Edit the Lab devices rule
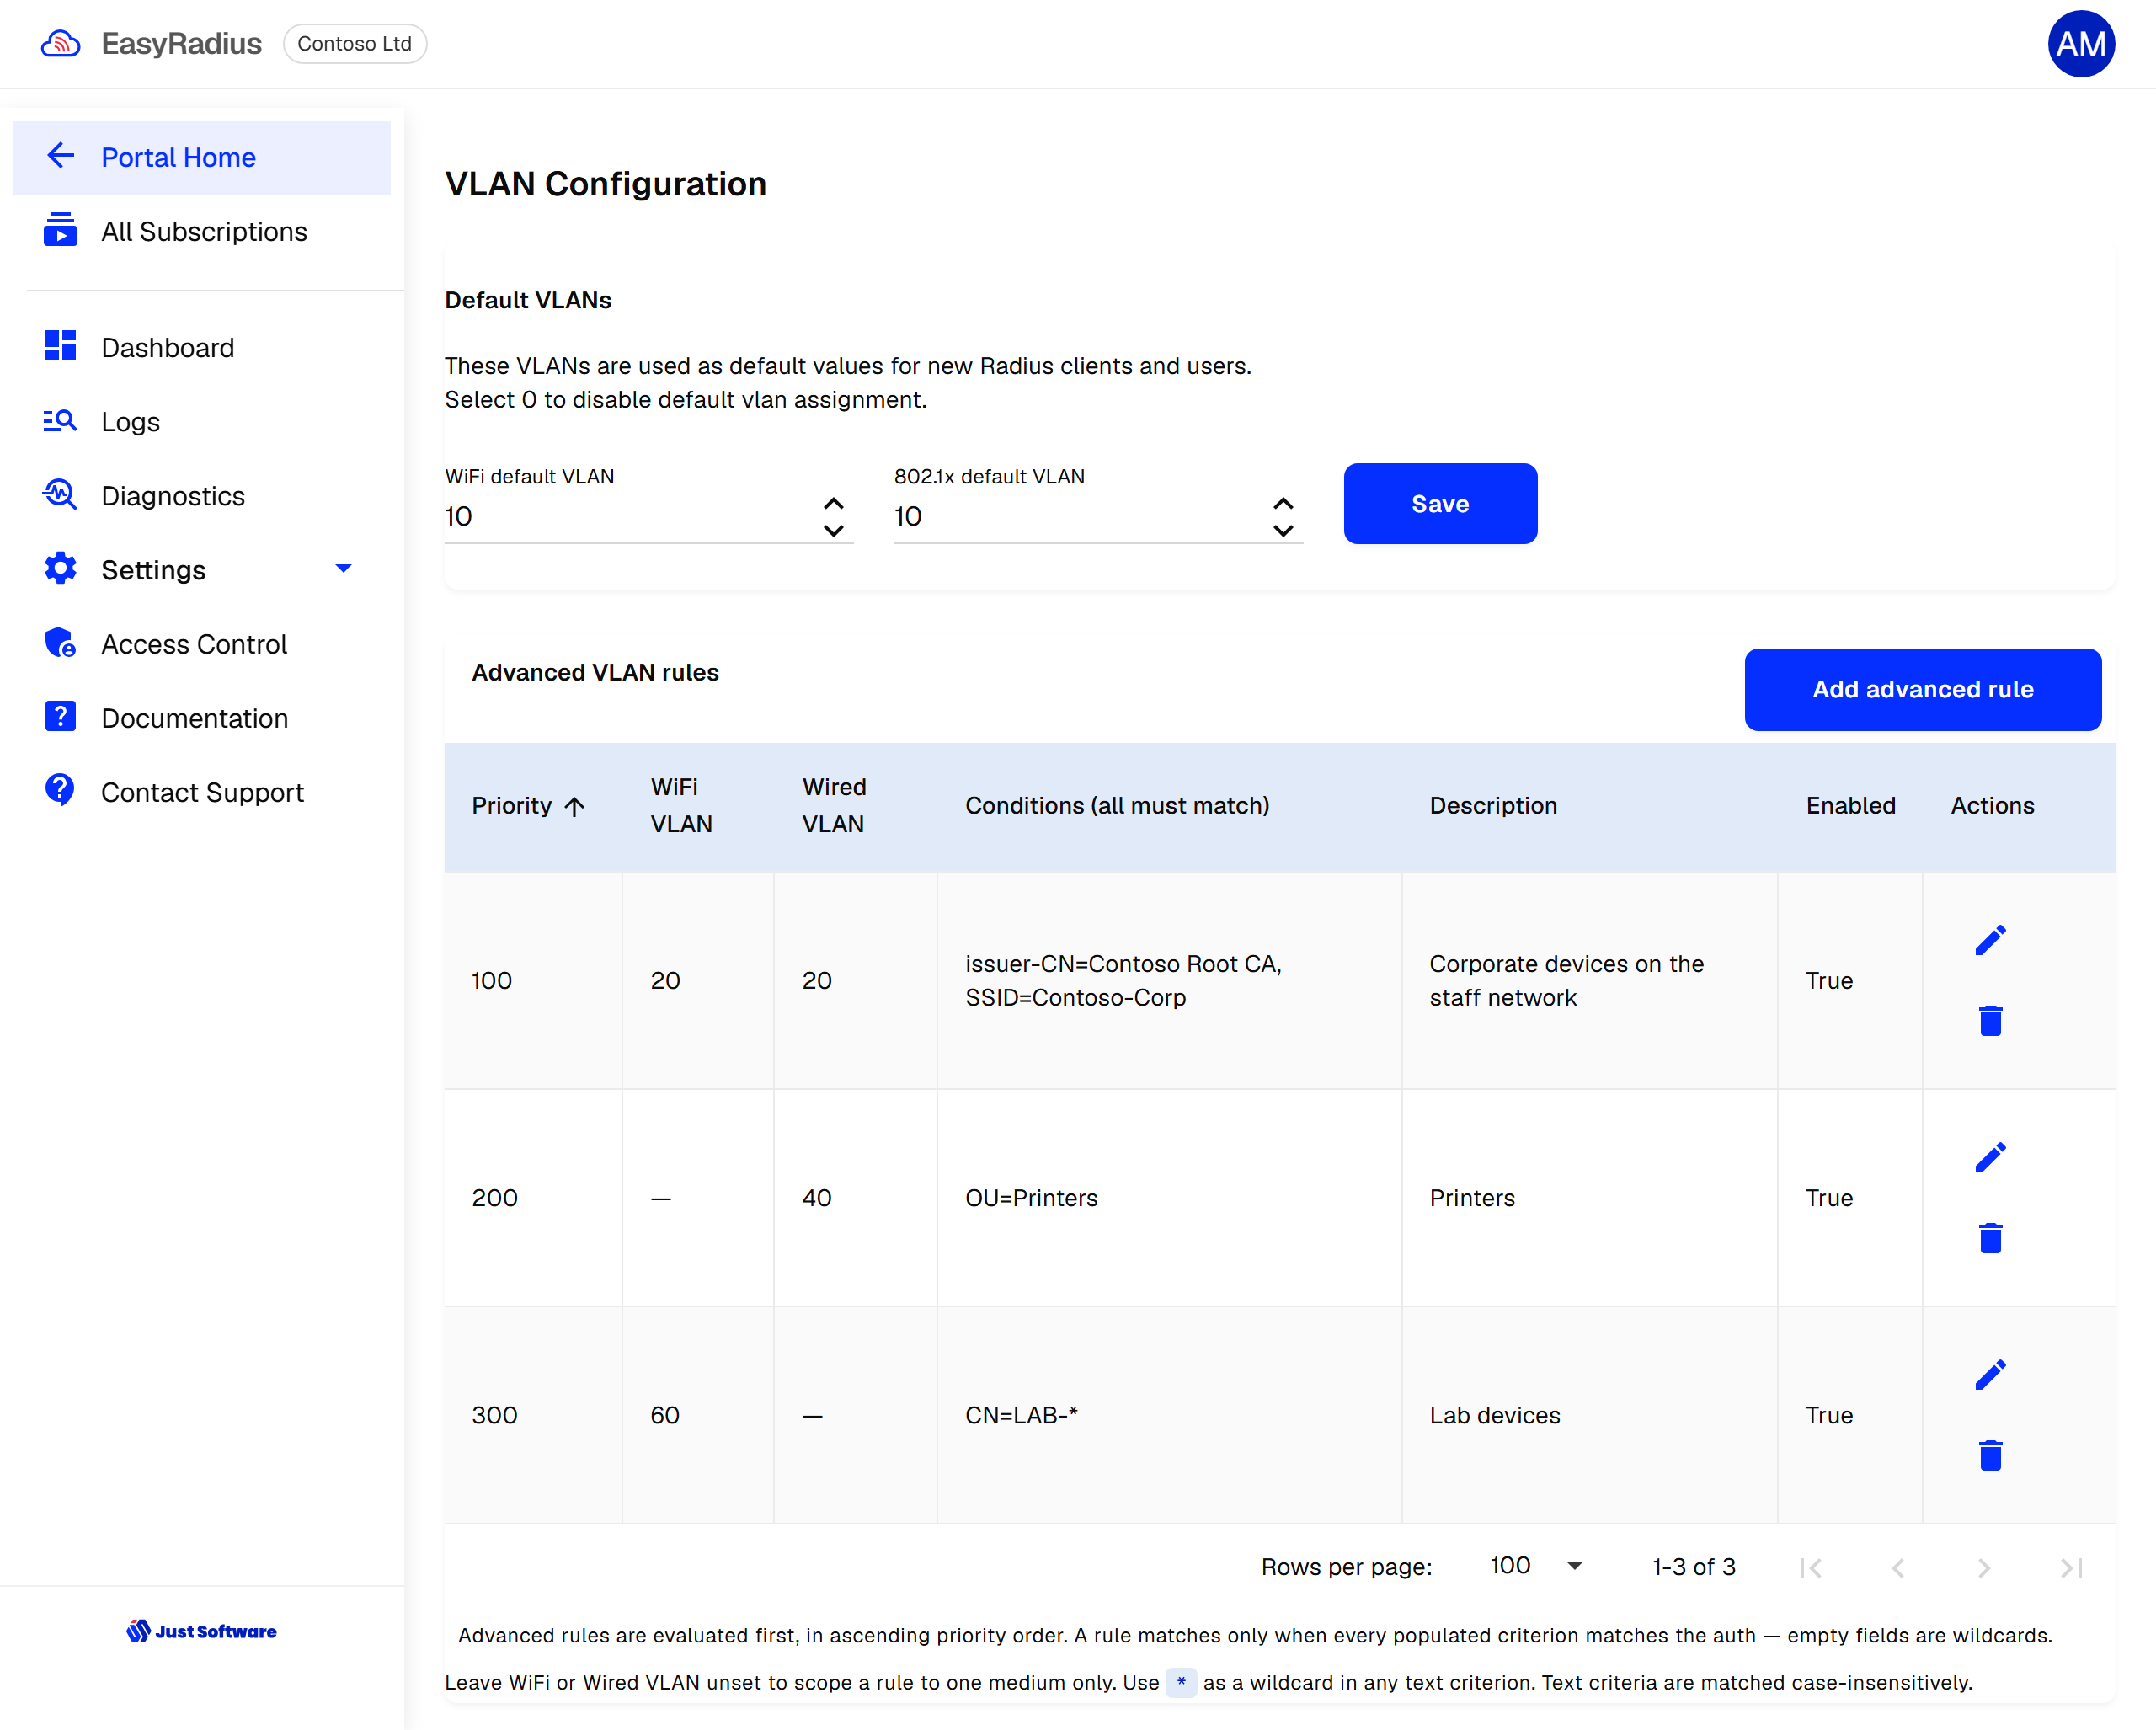Viewport: 2156px width, 1730px height. (1990, 1374)
